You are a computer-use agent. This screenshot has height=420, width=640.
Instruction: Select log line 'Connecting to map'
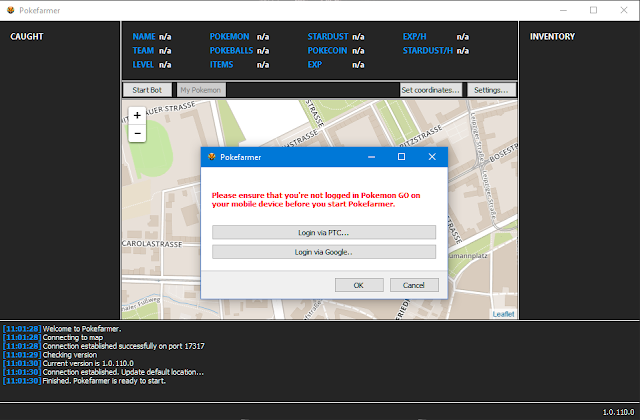coord(73,338)
